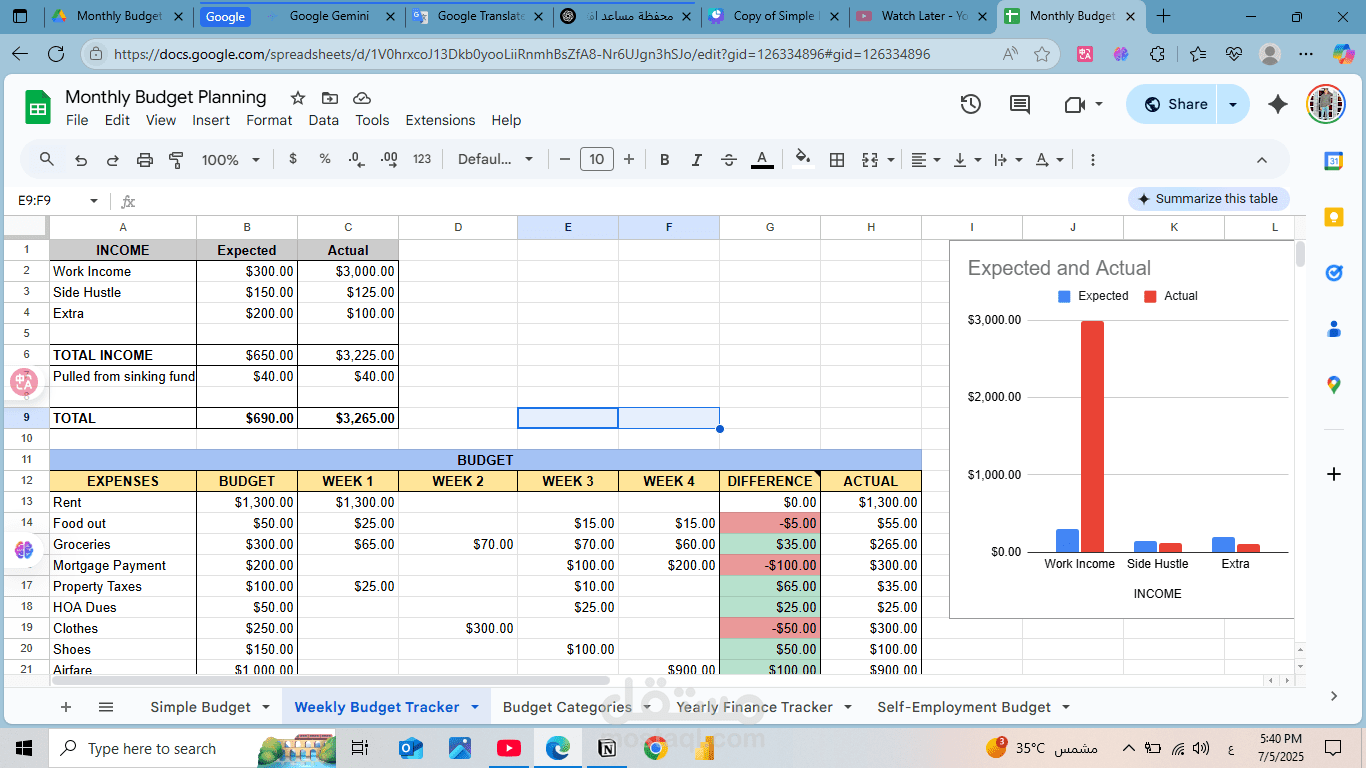Open the Tools menu
This screenshot has height=768, width=1366.
(x=372, y=120)
